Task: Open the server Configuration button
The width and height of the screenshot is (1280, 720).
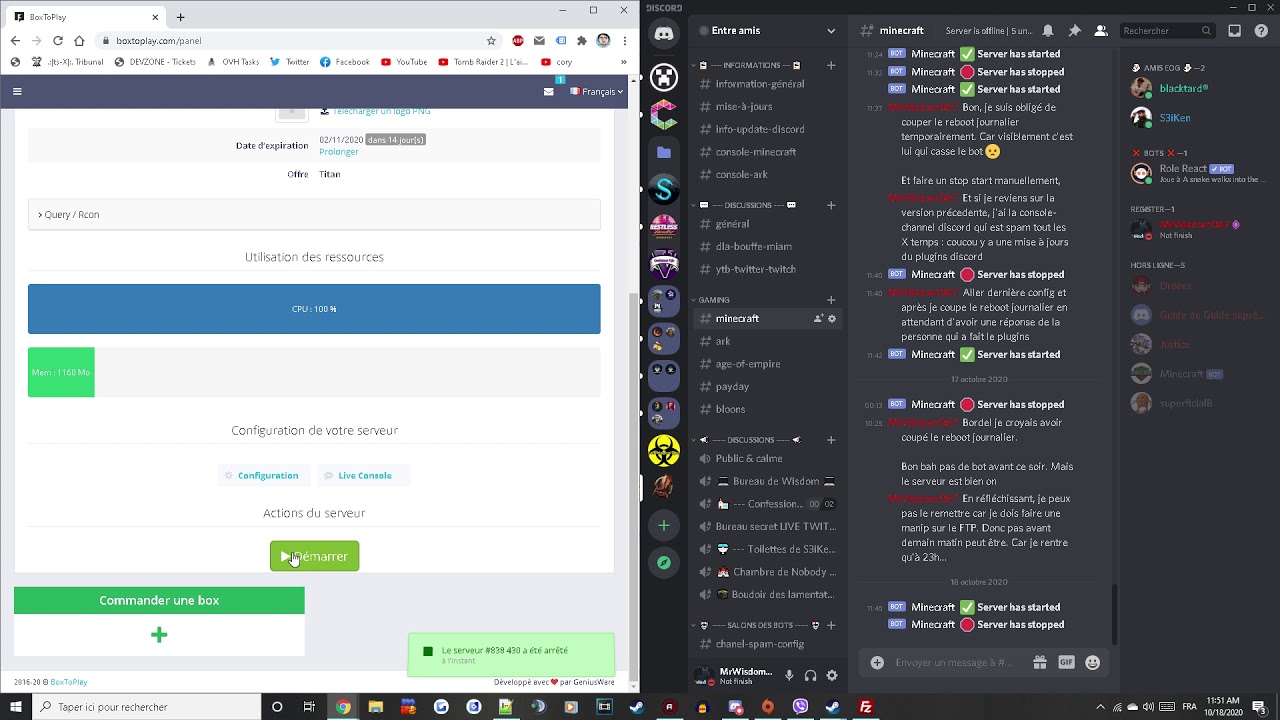Action: pos(263,475)
